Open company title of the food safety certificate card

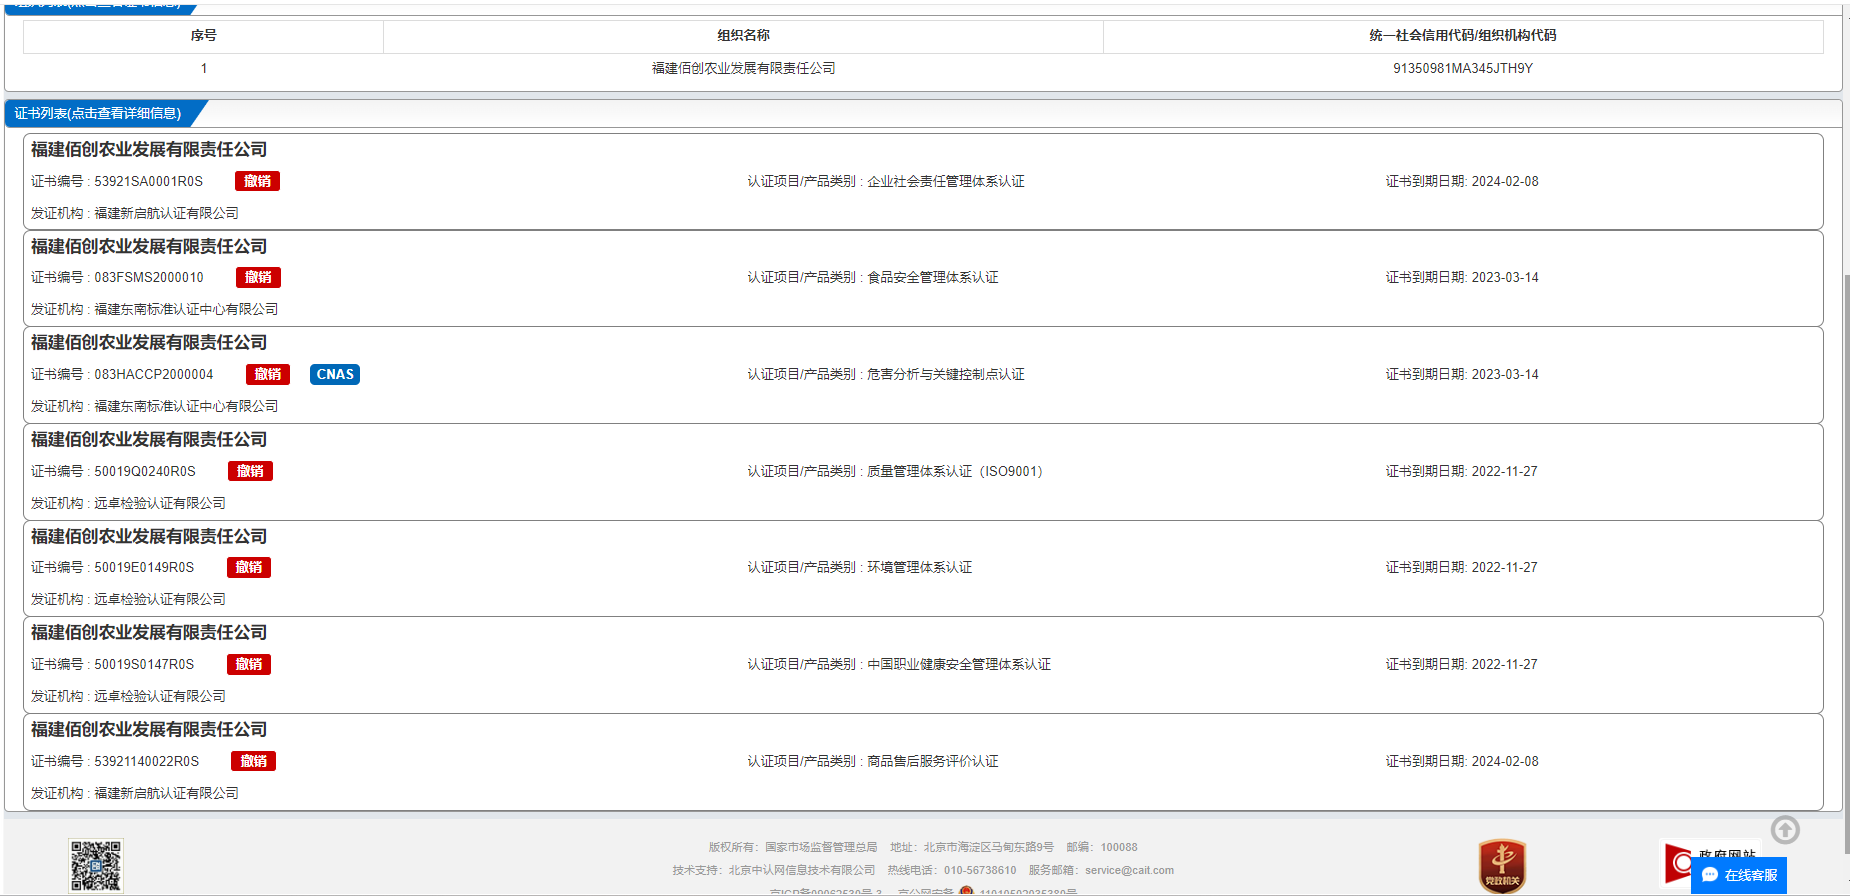click(149, 246)
